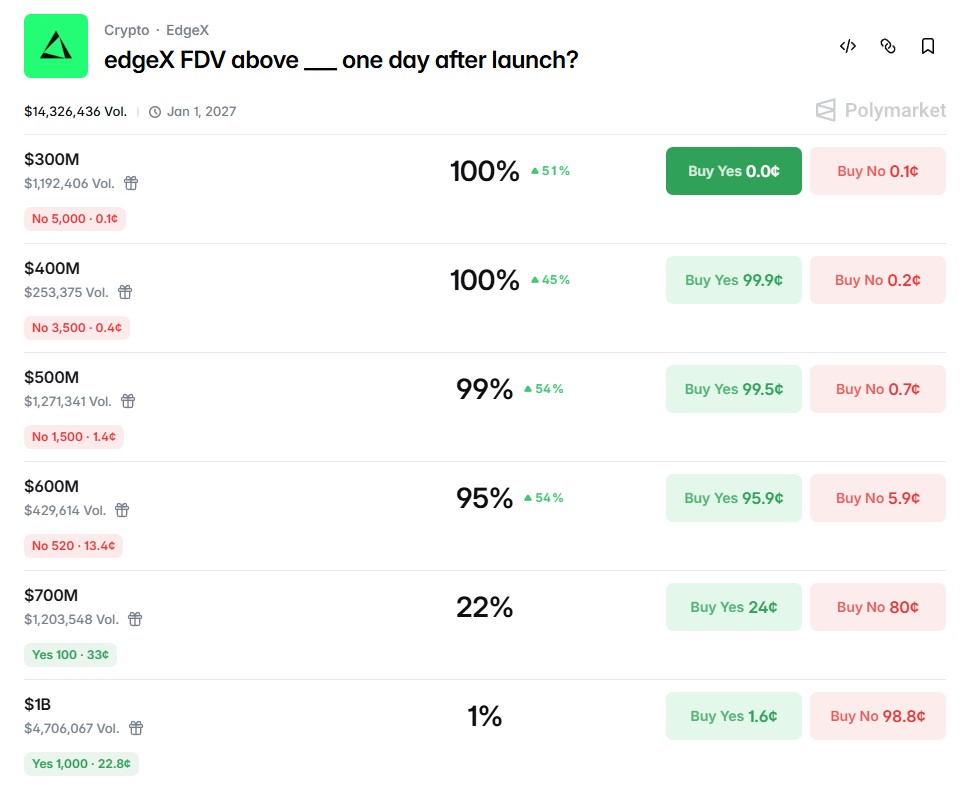
Task: Click the rewards gift icon for $1B
Action: coord(136,728)
